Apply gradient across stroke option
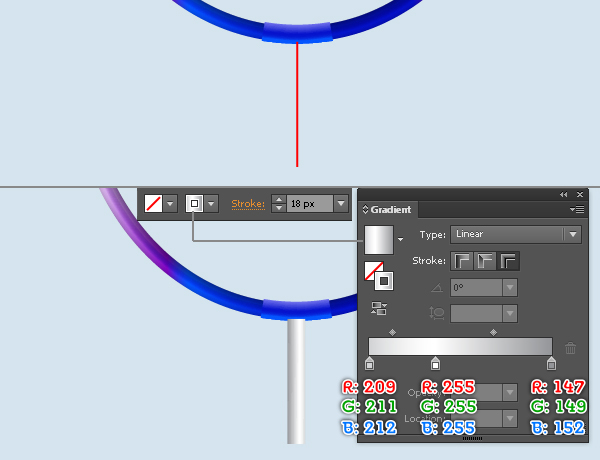Viewport: 600px width, 460px height. click(x=508, y=261)
